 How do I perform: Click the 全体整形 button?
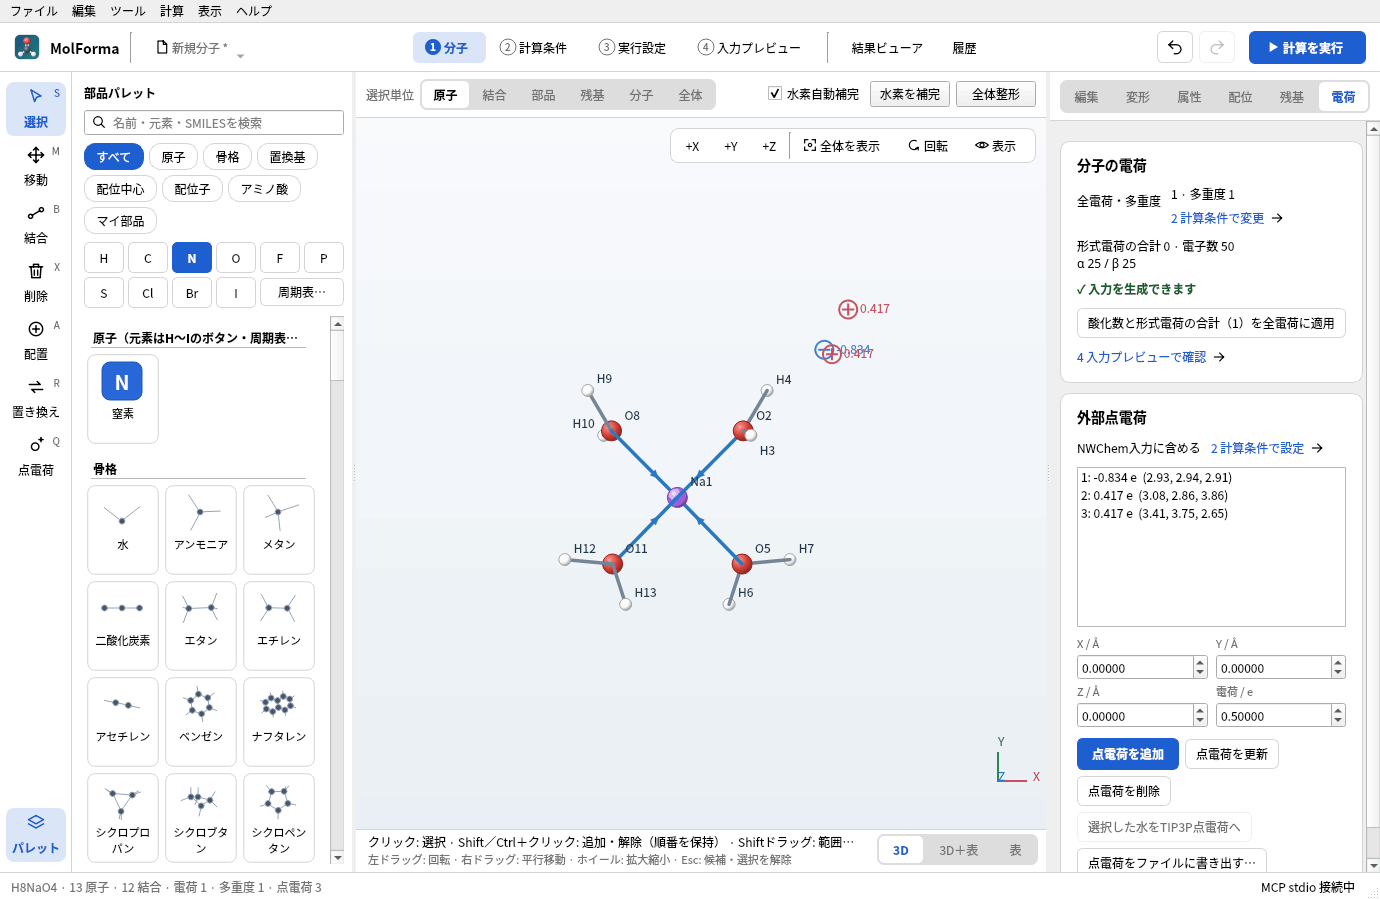(996, 94)
